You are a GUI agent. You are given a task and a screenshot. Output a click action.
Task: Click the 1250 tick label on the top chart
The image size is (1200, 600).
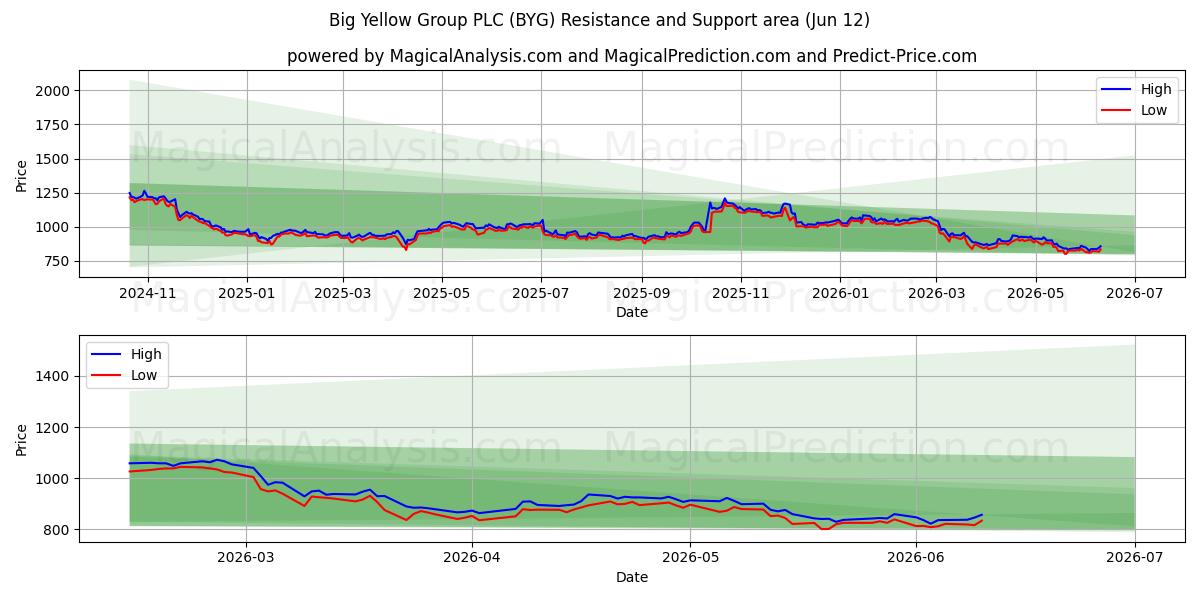pyautogui.click(x=53, y=193)
